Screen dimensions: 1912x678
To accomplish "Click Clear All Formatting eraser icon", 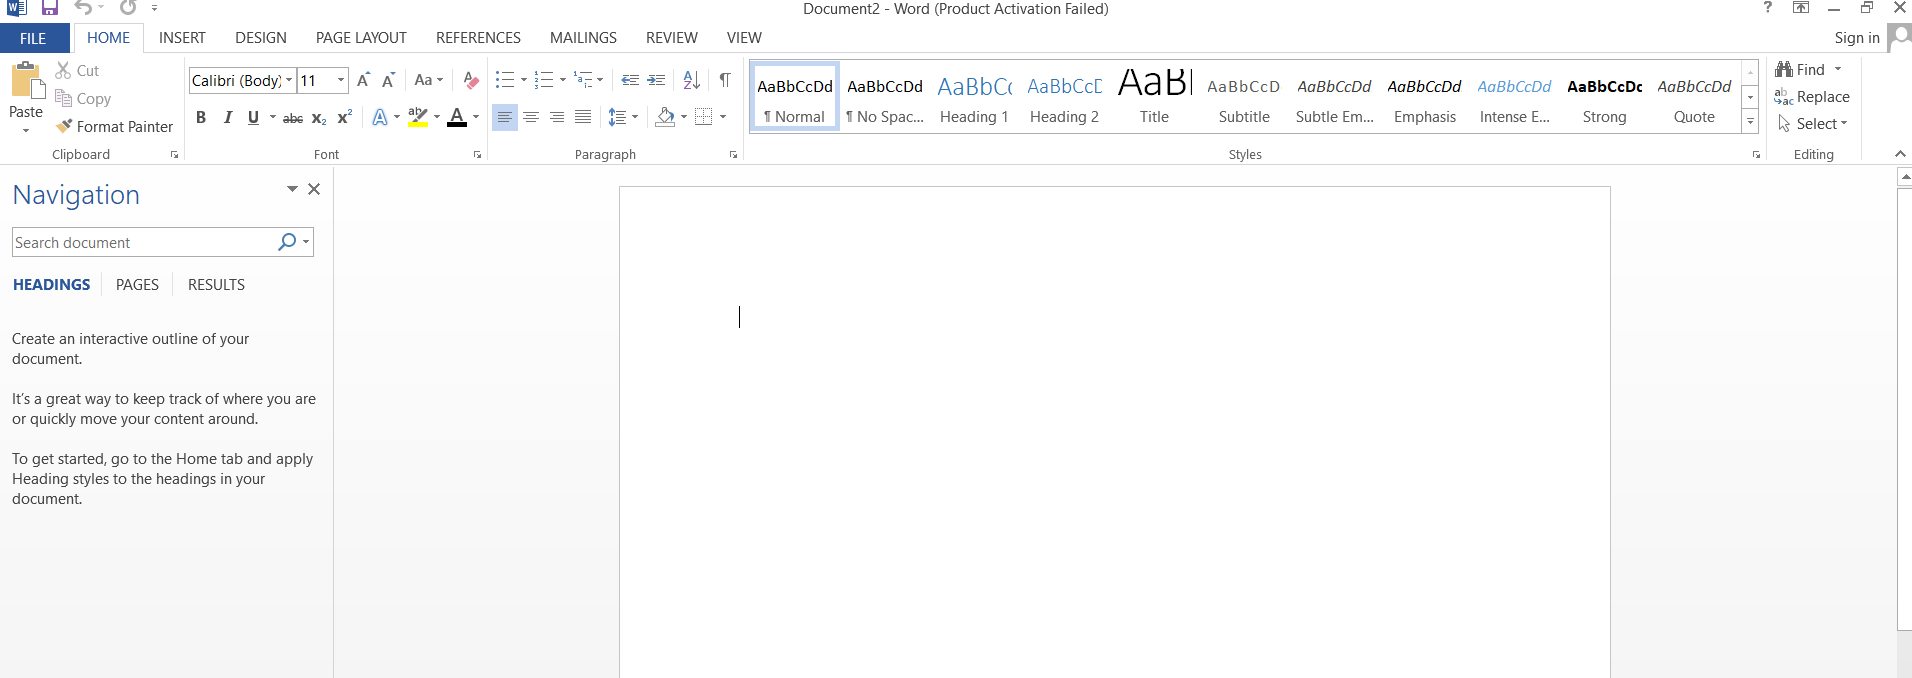I will [471, 80].
